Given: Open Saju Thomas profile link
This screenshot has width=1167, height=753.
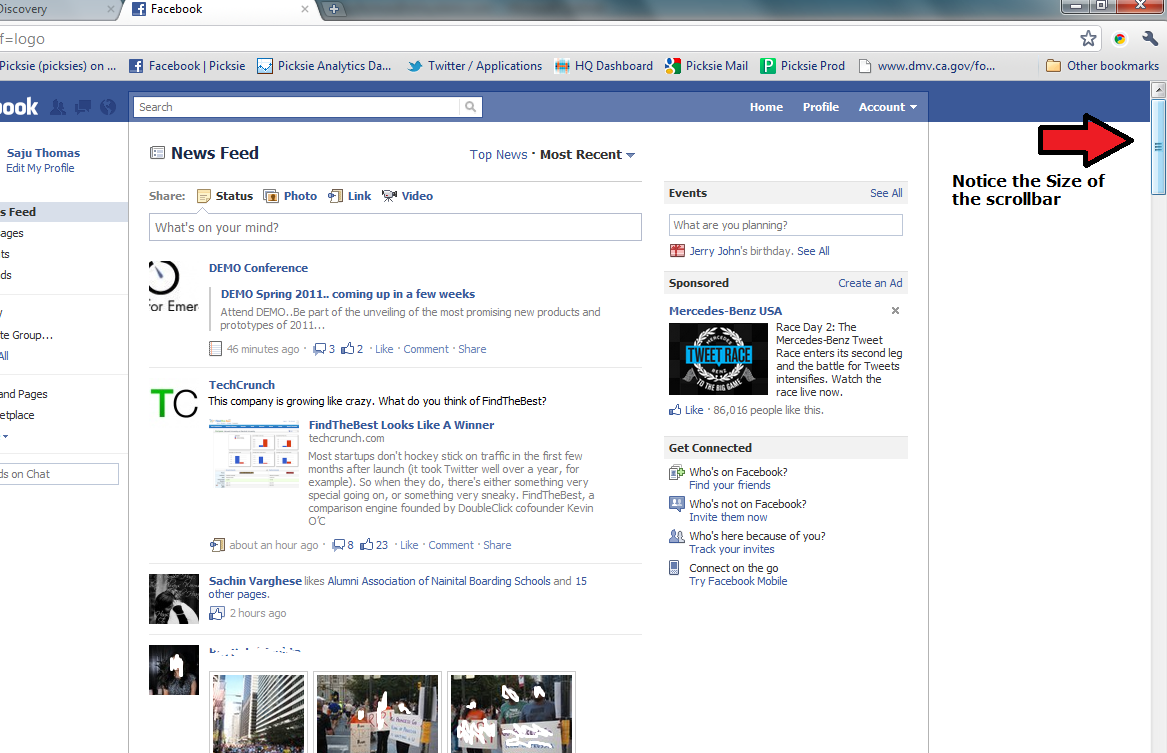Looking at the screenshot, I should click(43, 153).
